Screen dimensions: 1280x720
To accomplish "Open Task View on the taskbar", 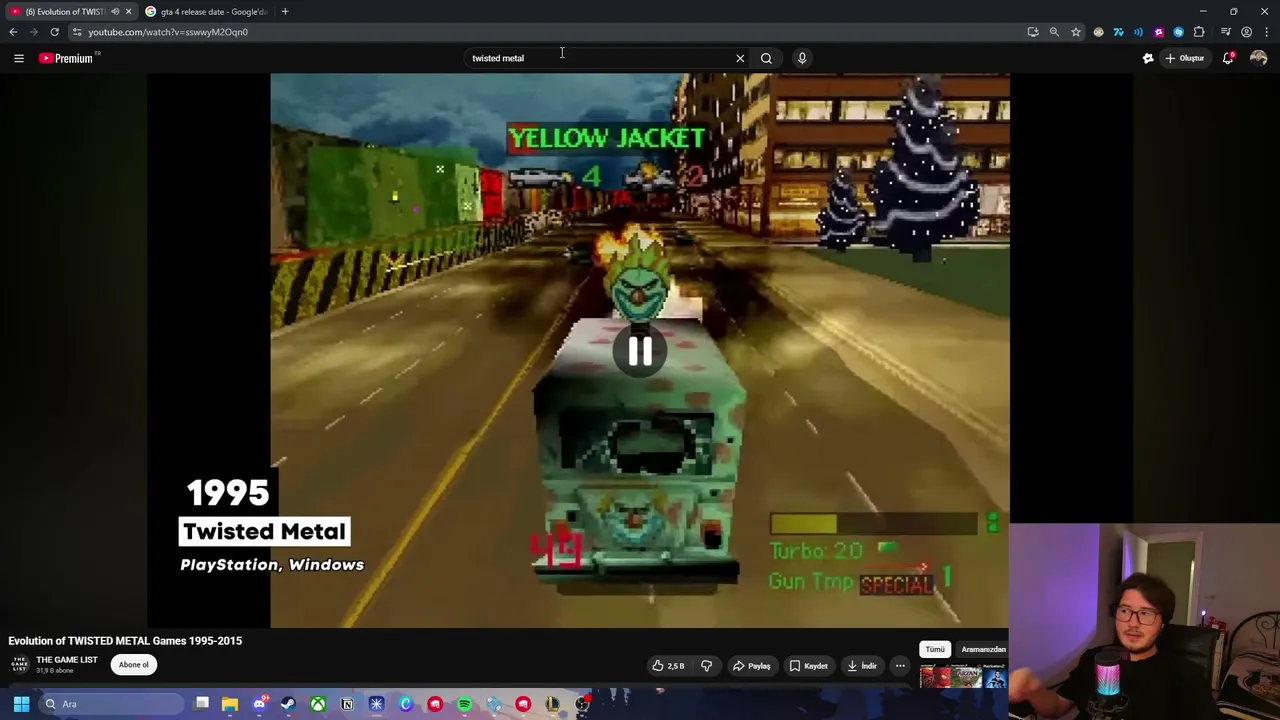I will point(202,704).
